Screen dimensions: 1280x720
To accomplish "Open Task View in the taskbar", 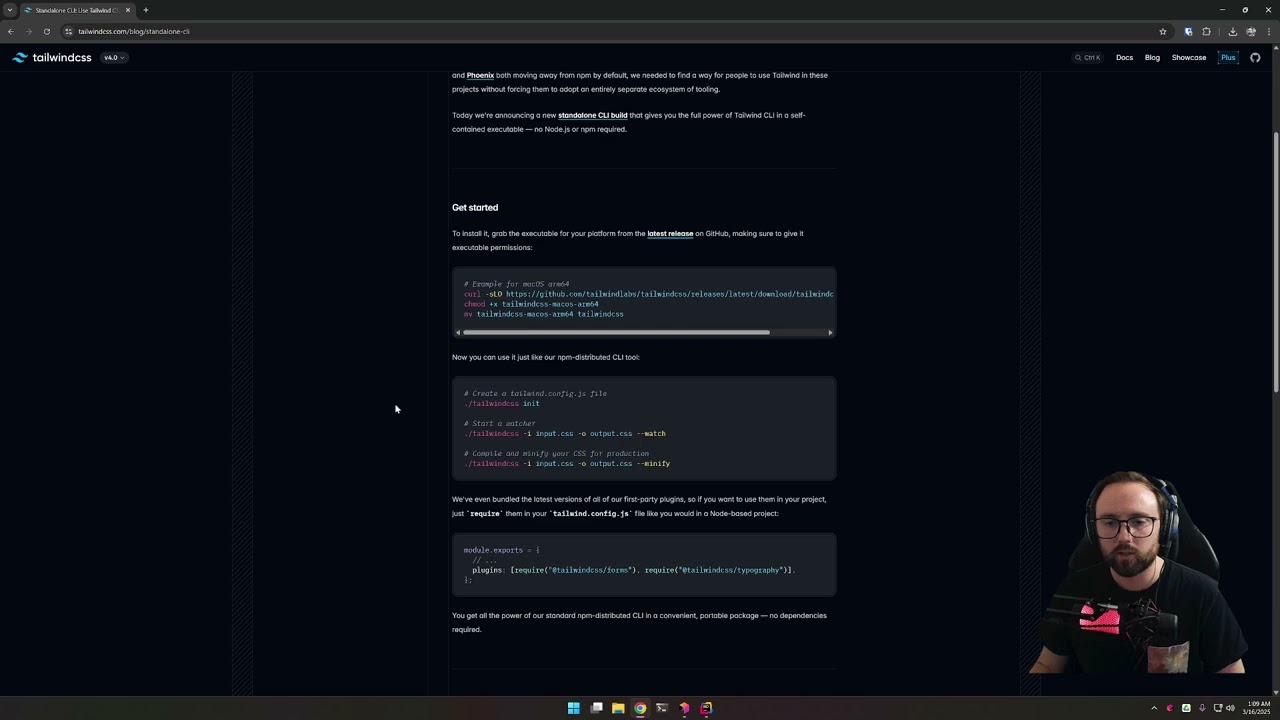I will click(x=596, y=708).
